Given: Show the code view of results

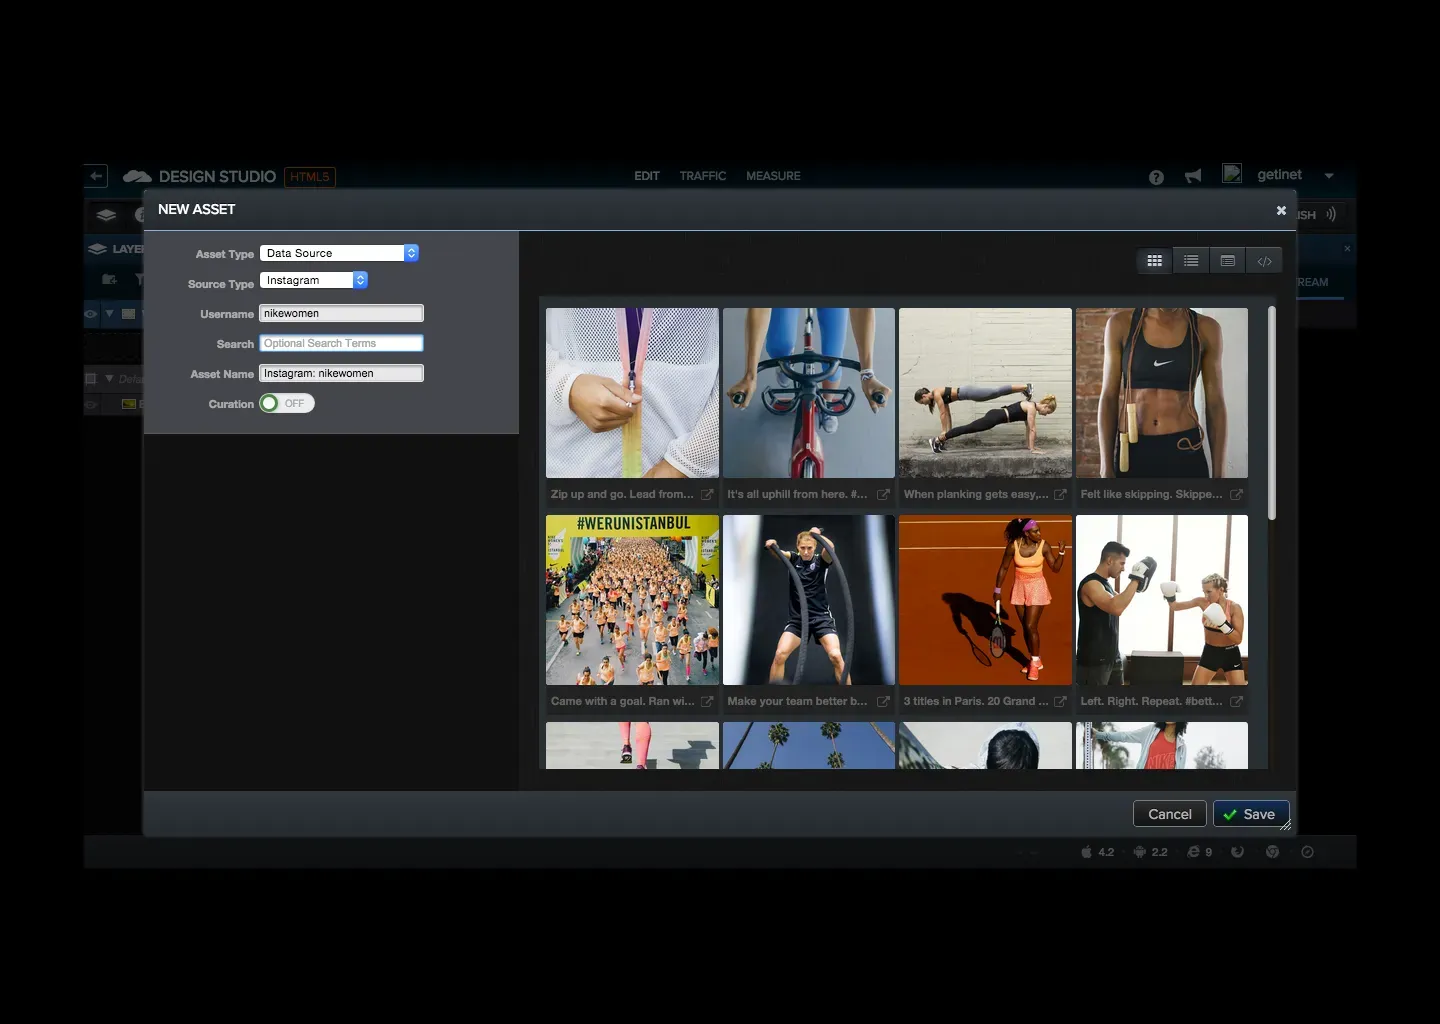Looking at the screenshot, I should point(1265,261).
